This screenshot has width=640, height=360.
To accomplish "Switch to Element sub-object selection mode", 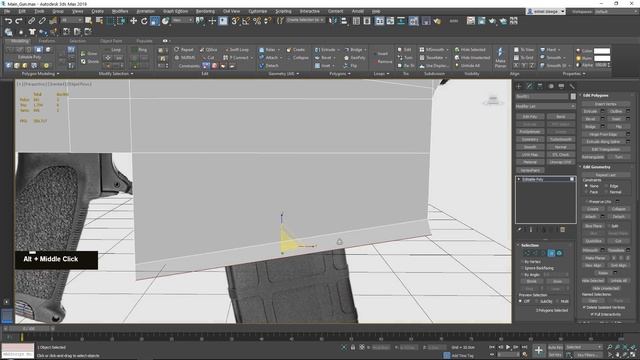I will click(x=559, y=253).
